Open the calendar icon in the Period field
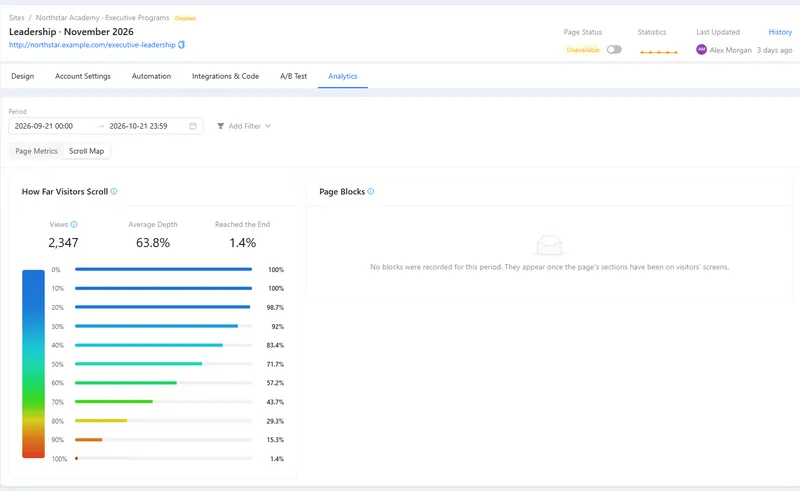This screenshot has width=800, height=491. pyautogui.click(x=193, y=126)
